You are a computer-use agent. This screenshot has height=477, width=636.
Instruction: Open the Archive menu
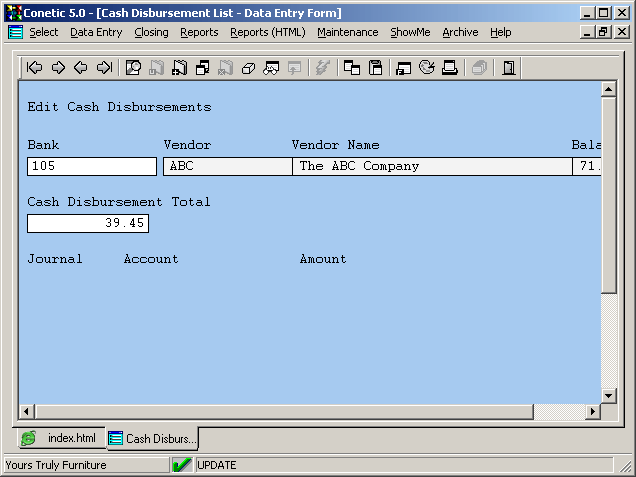pos(460,32)
